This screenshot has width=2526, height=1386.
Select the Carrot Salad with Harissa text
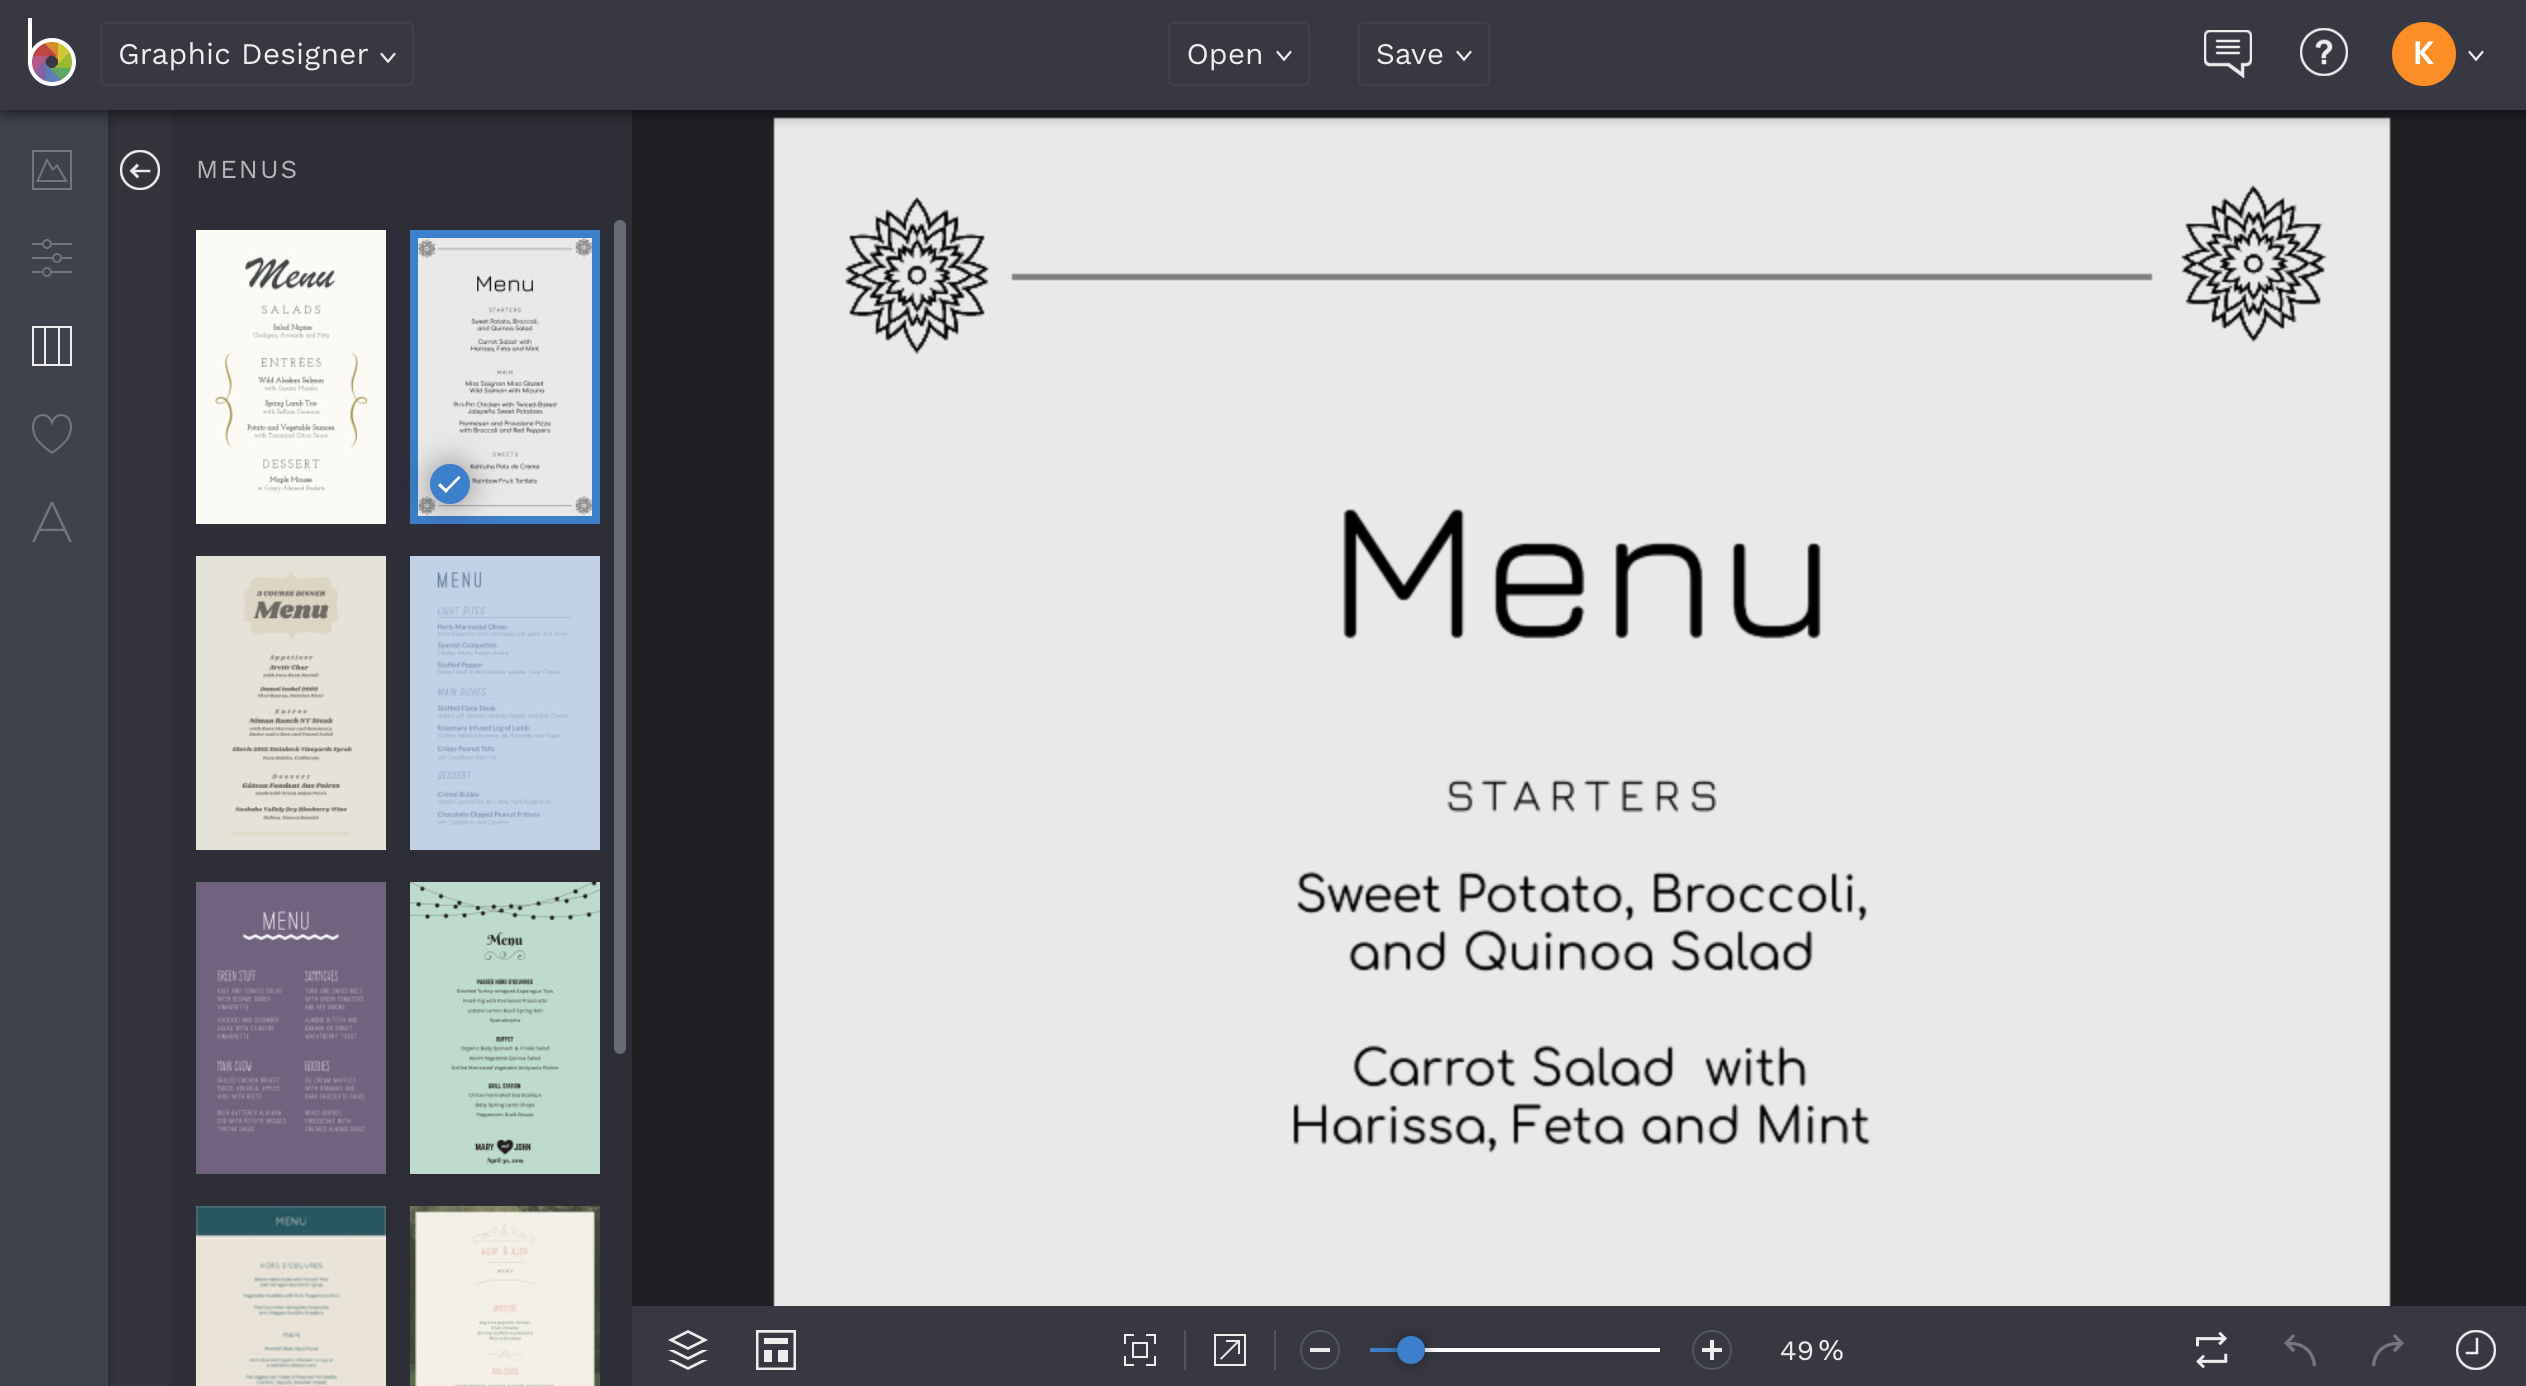tap(1580, 1097)
